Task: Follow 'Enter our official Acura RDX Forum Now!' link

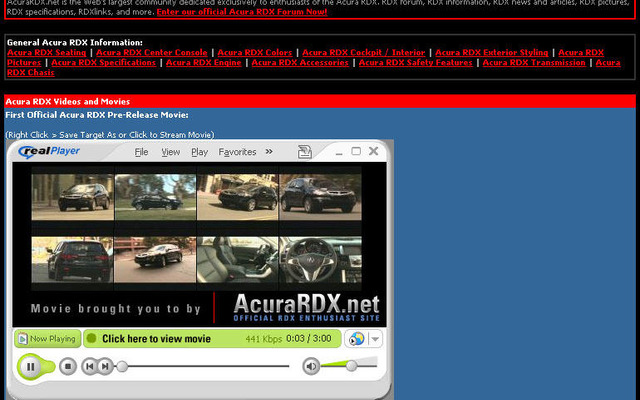Action: 242,11
